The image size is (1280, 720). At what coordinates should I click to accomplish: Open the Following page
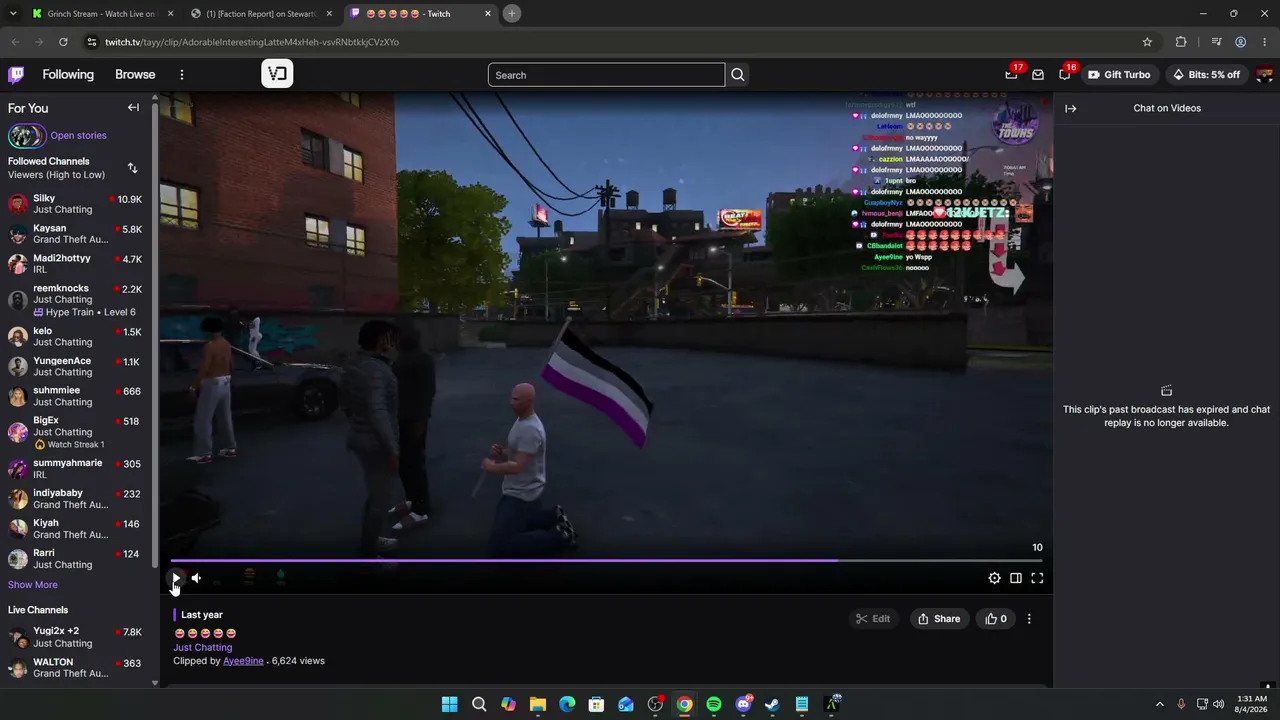tap(68, 75)
